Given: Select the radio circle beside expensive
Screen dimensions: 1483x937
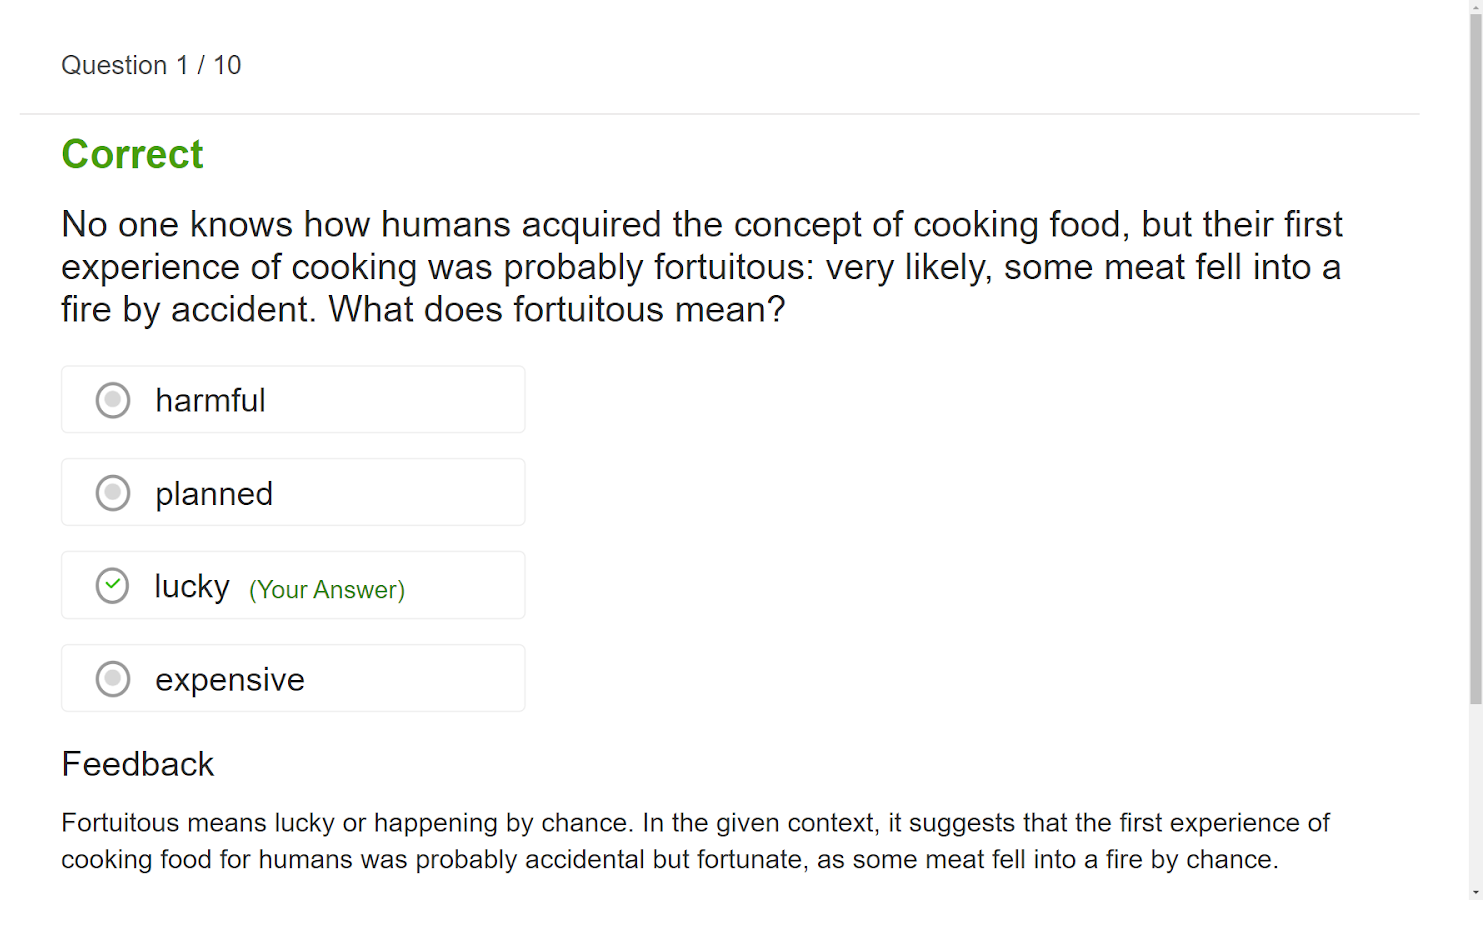Looking at the screenshot, I should pos(113,679).
